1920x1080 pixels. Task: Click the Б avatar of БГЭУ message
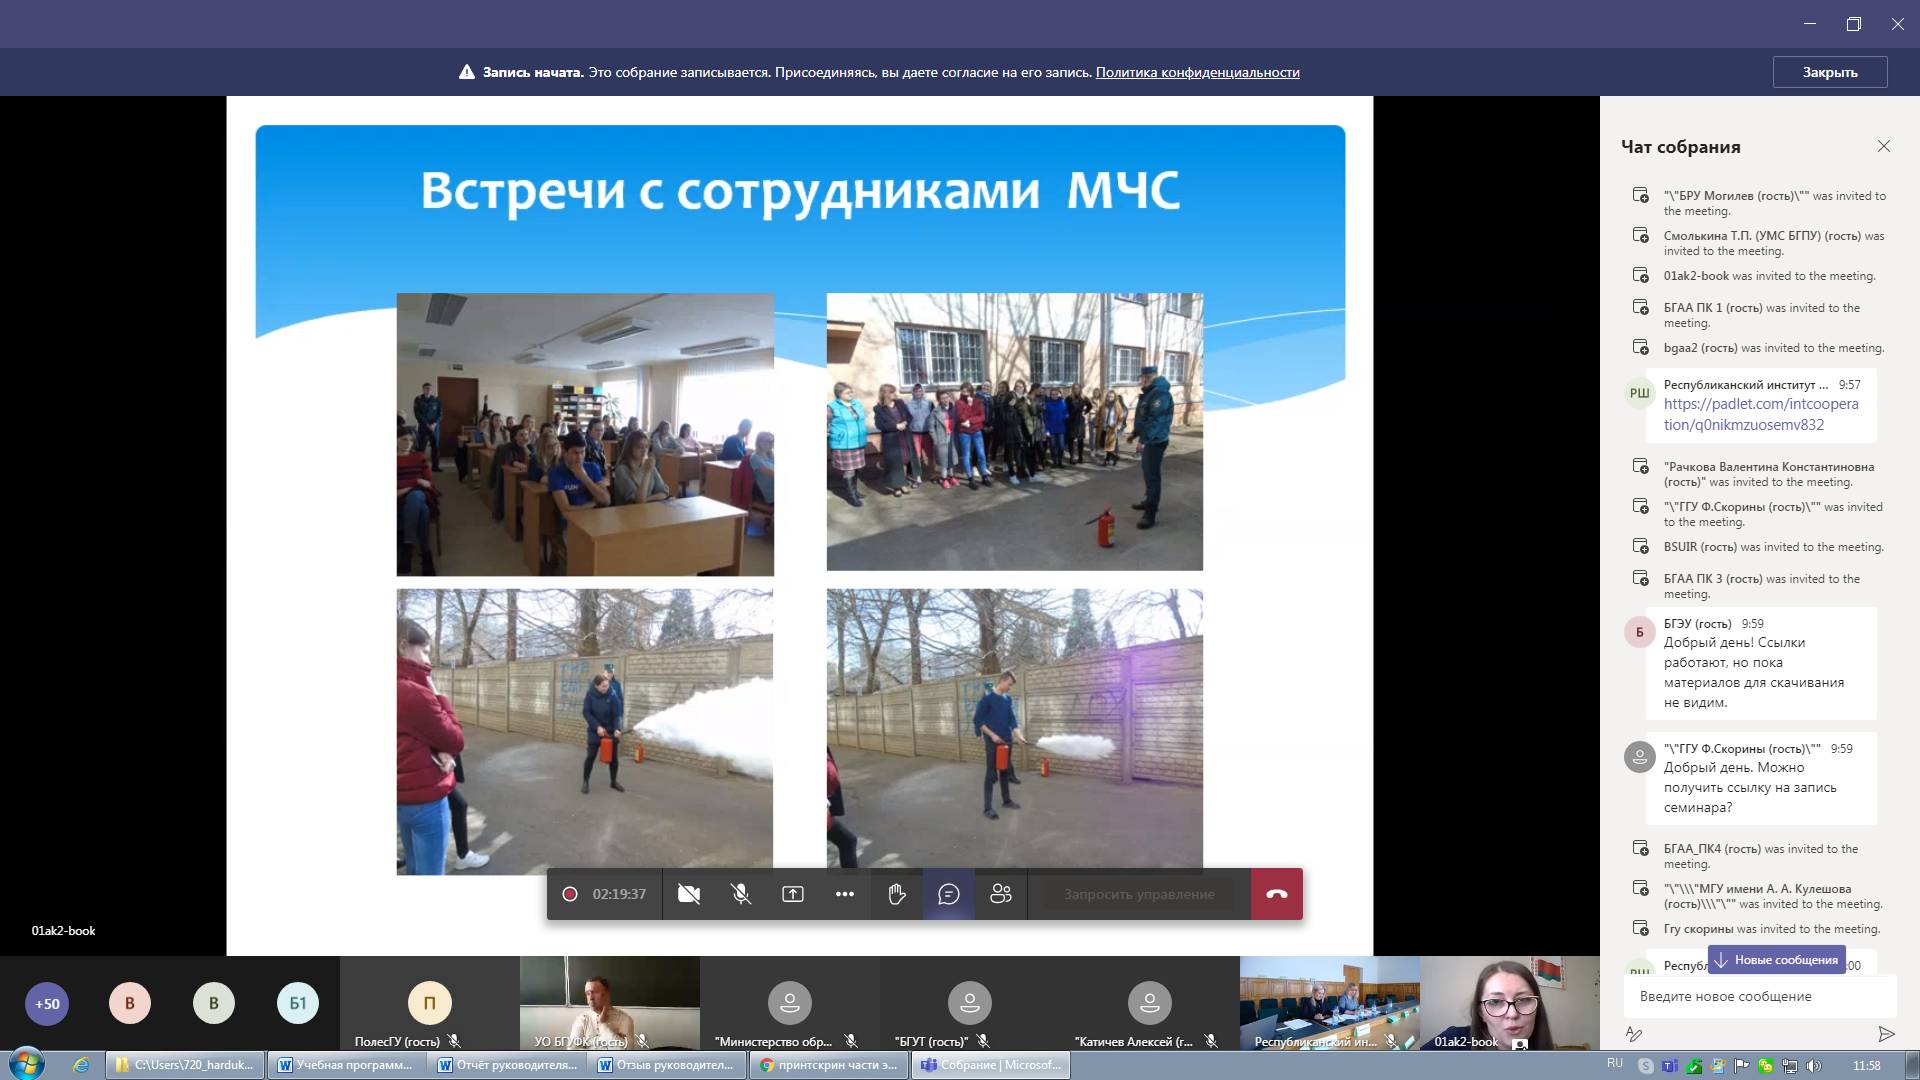[x=1640, y=632]
